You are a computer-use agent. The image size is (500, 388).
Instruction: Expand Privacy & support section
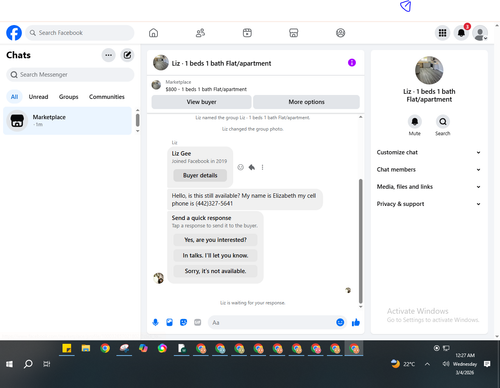(x=429, y=204)
